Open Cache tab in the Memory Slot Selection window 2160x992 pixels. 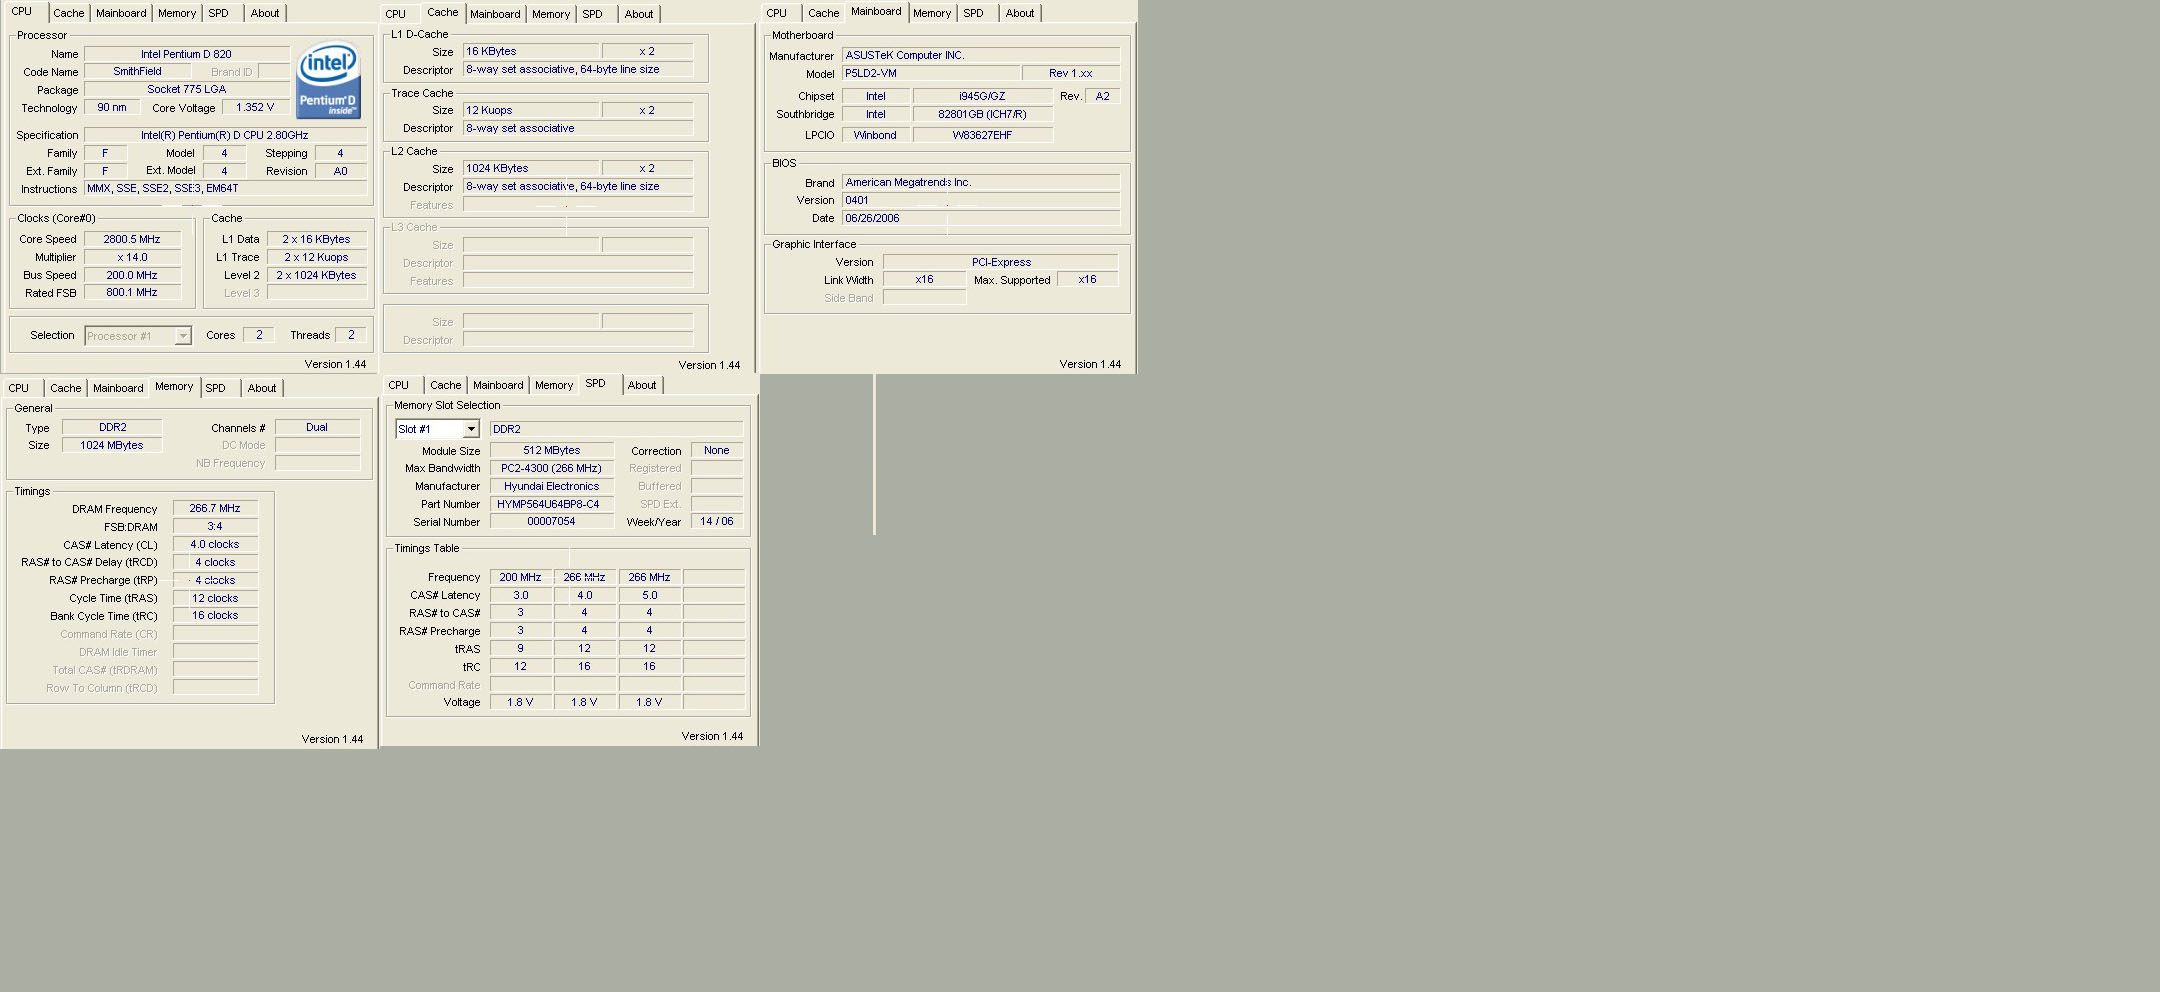(446, 385)
